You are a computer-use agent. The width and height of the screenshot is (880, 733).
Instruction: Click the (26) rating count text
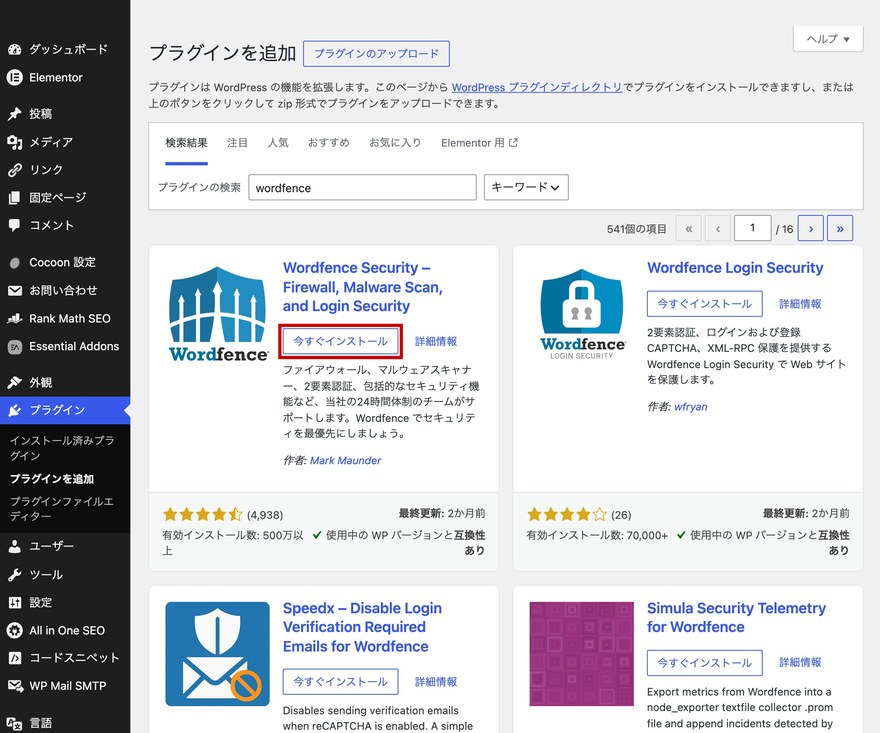[x=621, y=515]
